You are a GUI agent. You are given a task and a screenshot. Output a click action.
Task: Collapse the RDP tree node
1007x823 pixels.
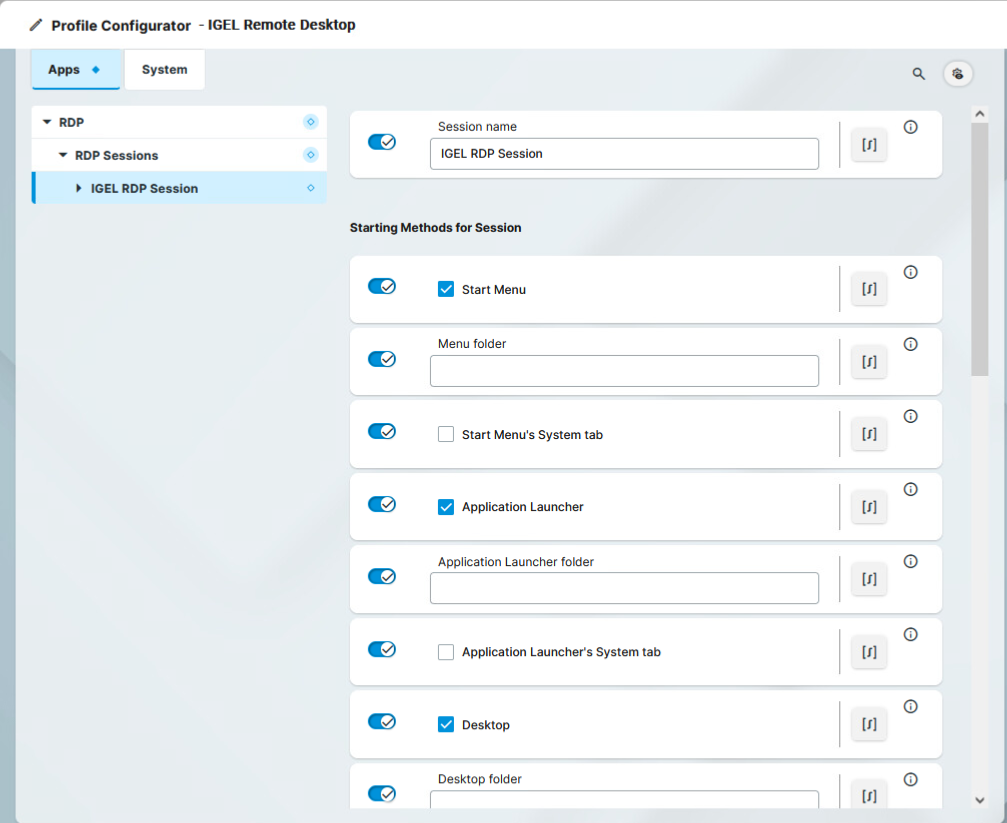(x=46, y=121)
